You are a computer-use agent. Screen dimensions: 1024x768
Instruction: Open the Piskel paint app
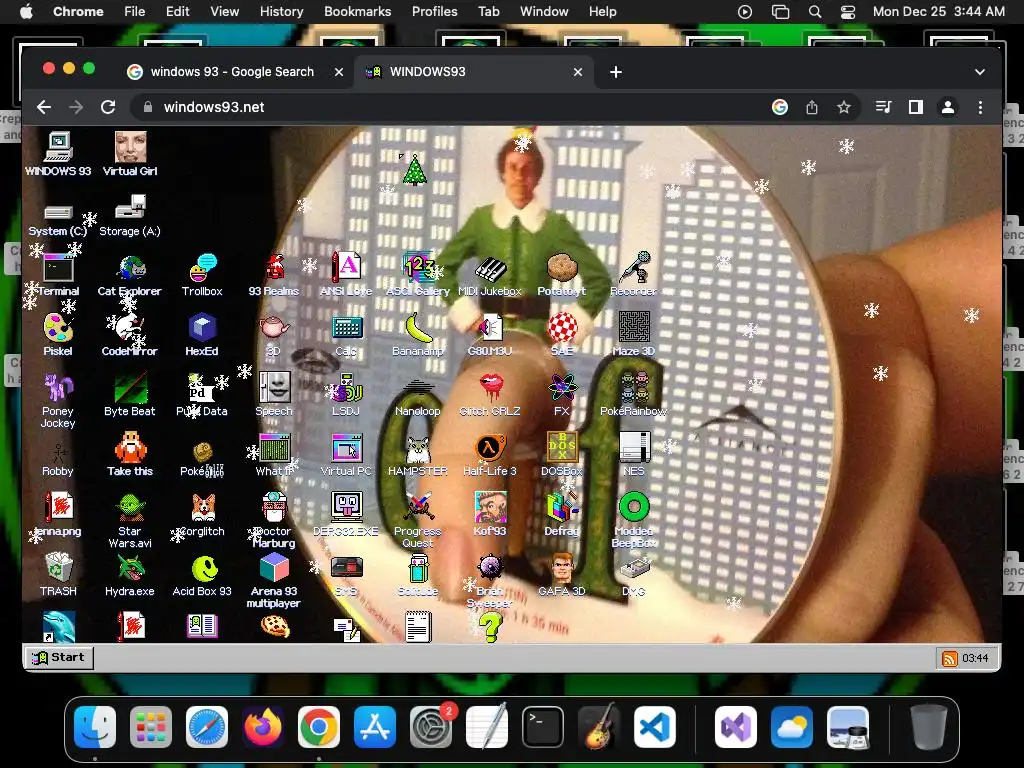58,335
